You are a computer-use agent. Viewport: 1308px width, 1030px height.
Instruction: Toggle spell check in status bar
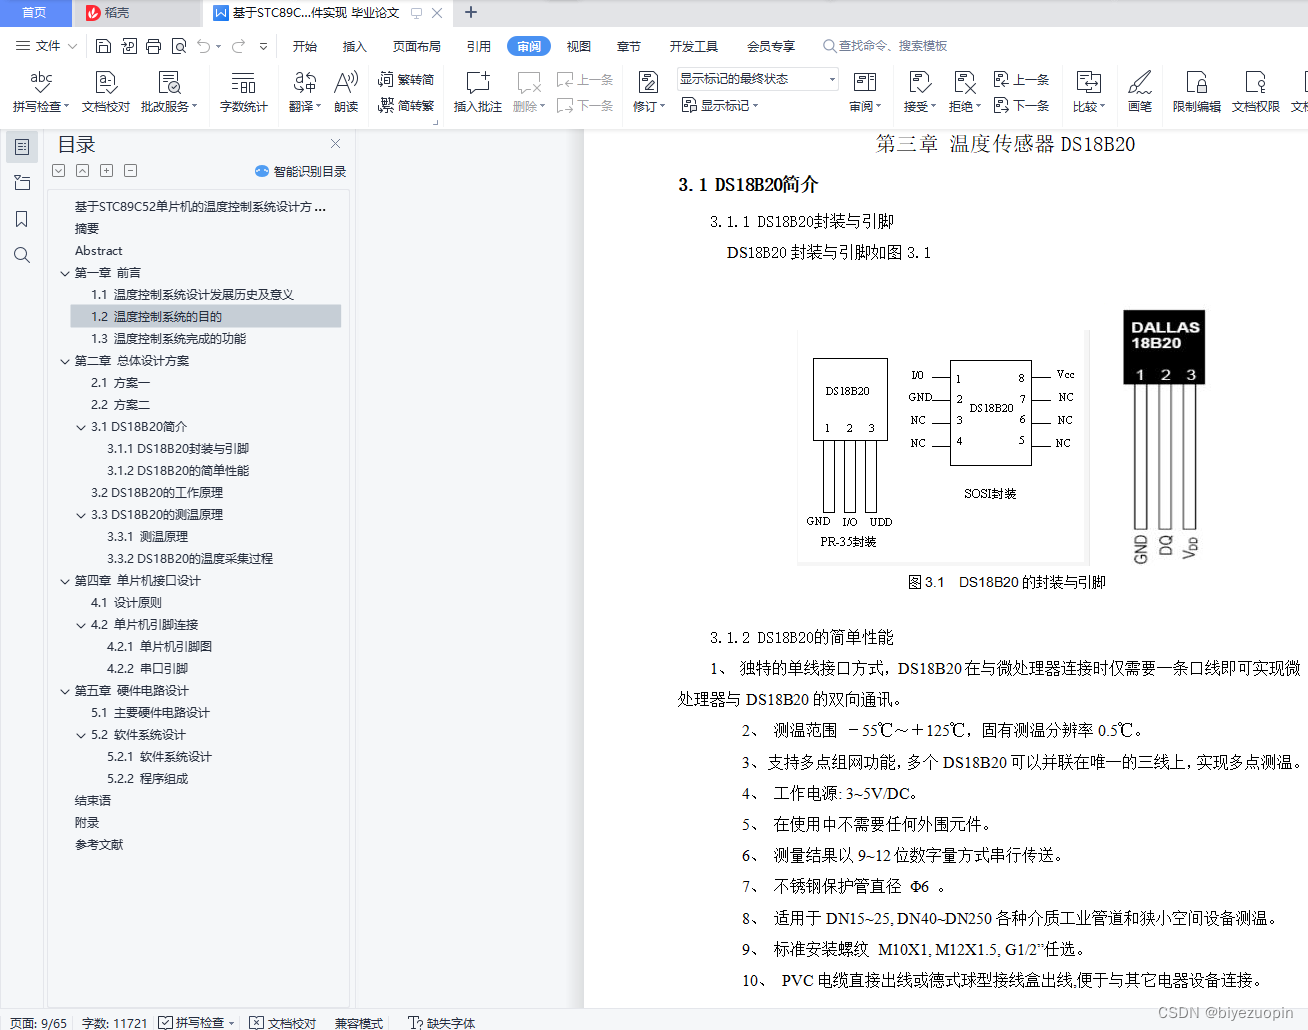[196, 1022]
